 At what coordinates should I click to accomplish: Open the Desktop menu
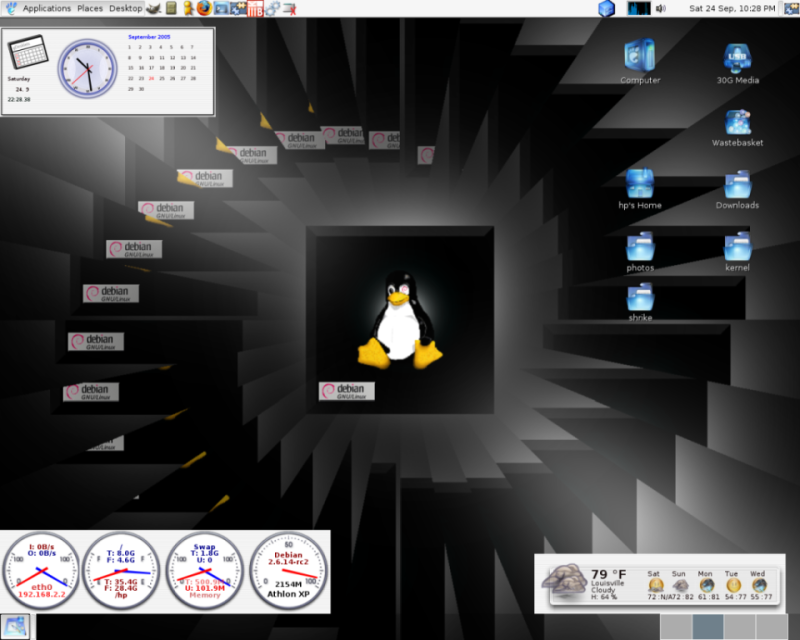point(126,8)
